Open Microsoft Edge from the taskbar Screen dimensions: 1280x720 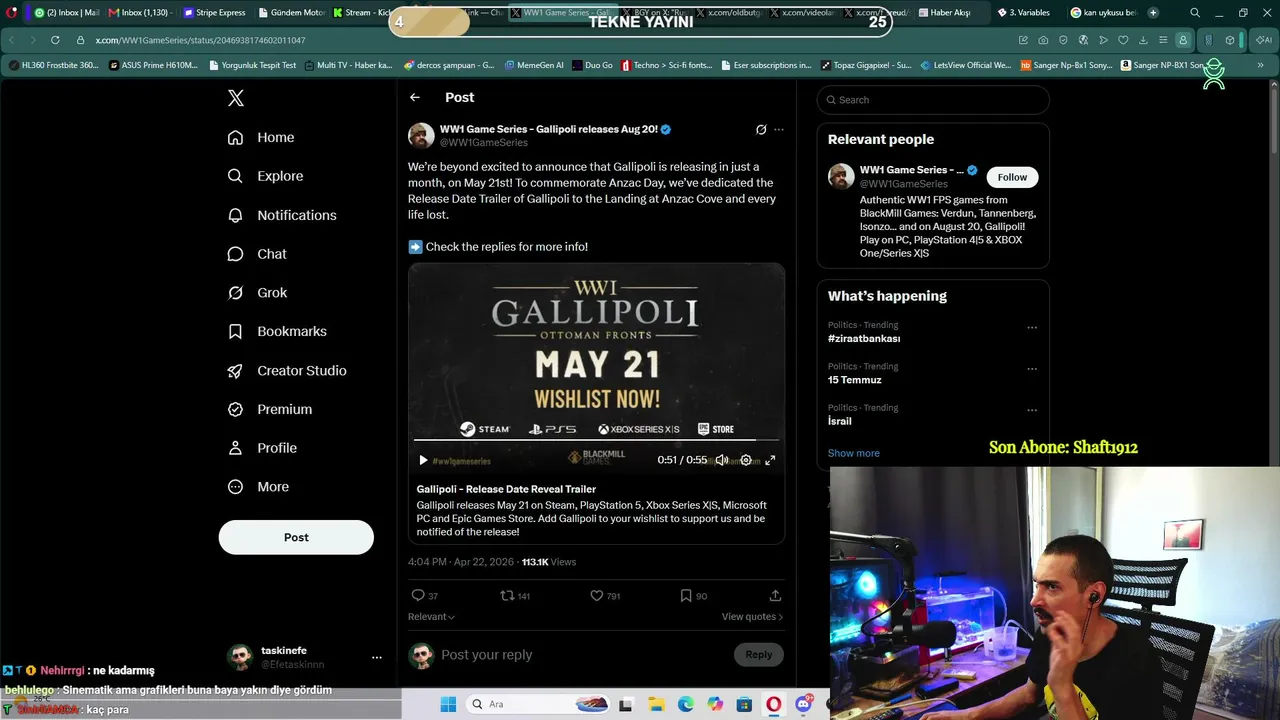(686, 704)
